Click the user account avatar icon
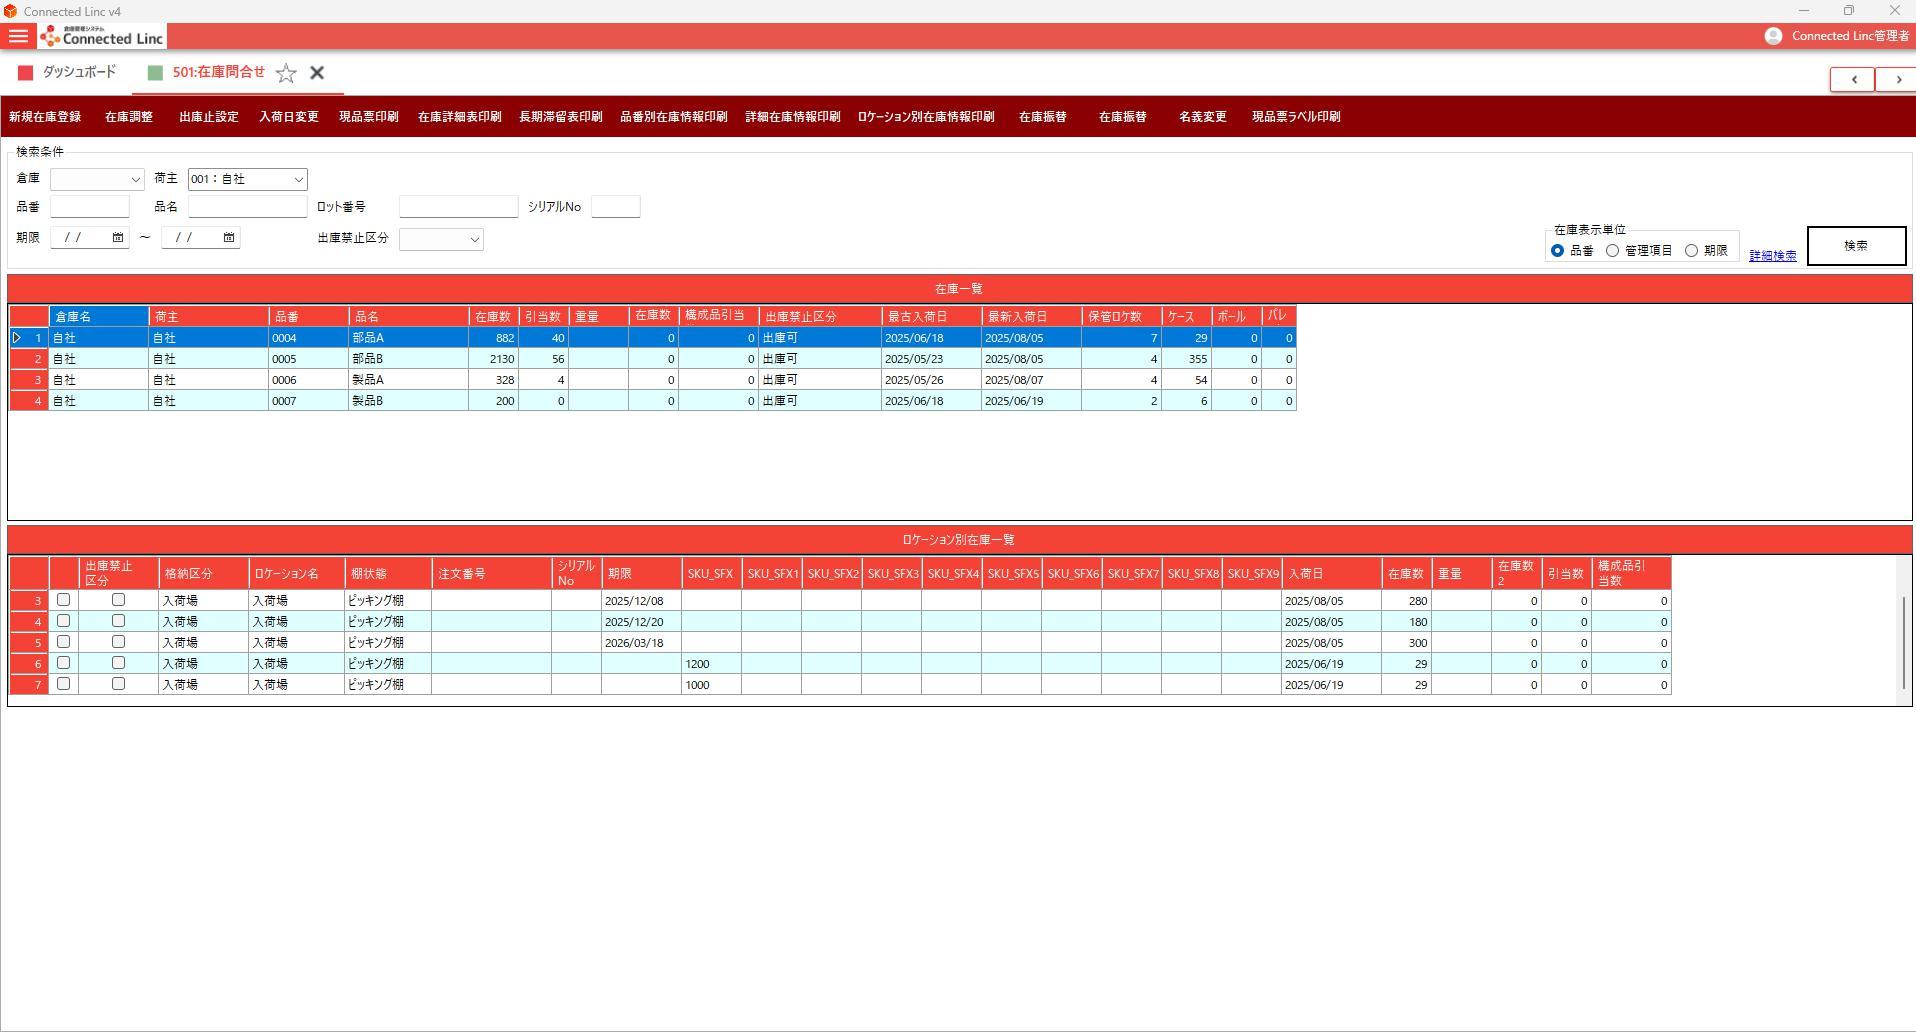The height and width of the screenshot is (1032, 1916). click(x=1773, y=36)
